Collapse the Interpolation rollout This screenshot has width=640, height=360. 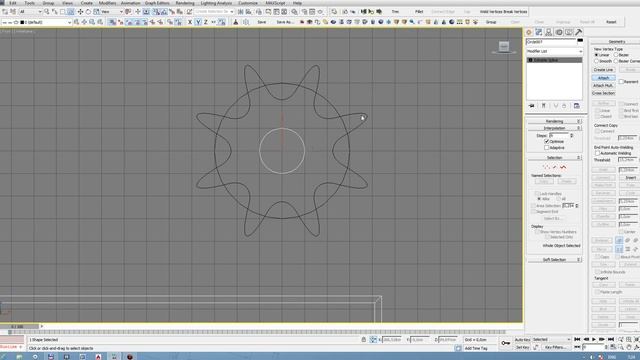(x=554, y=128)
